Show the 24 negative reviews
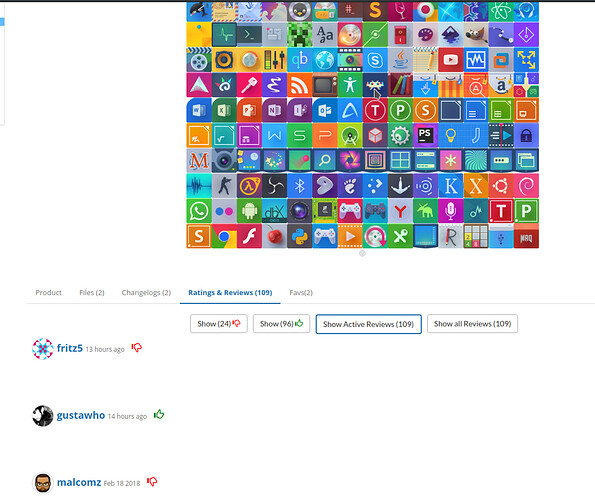The width and height of the screenshot is (595, 499). point(219,324)
